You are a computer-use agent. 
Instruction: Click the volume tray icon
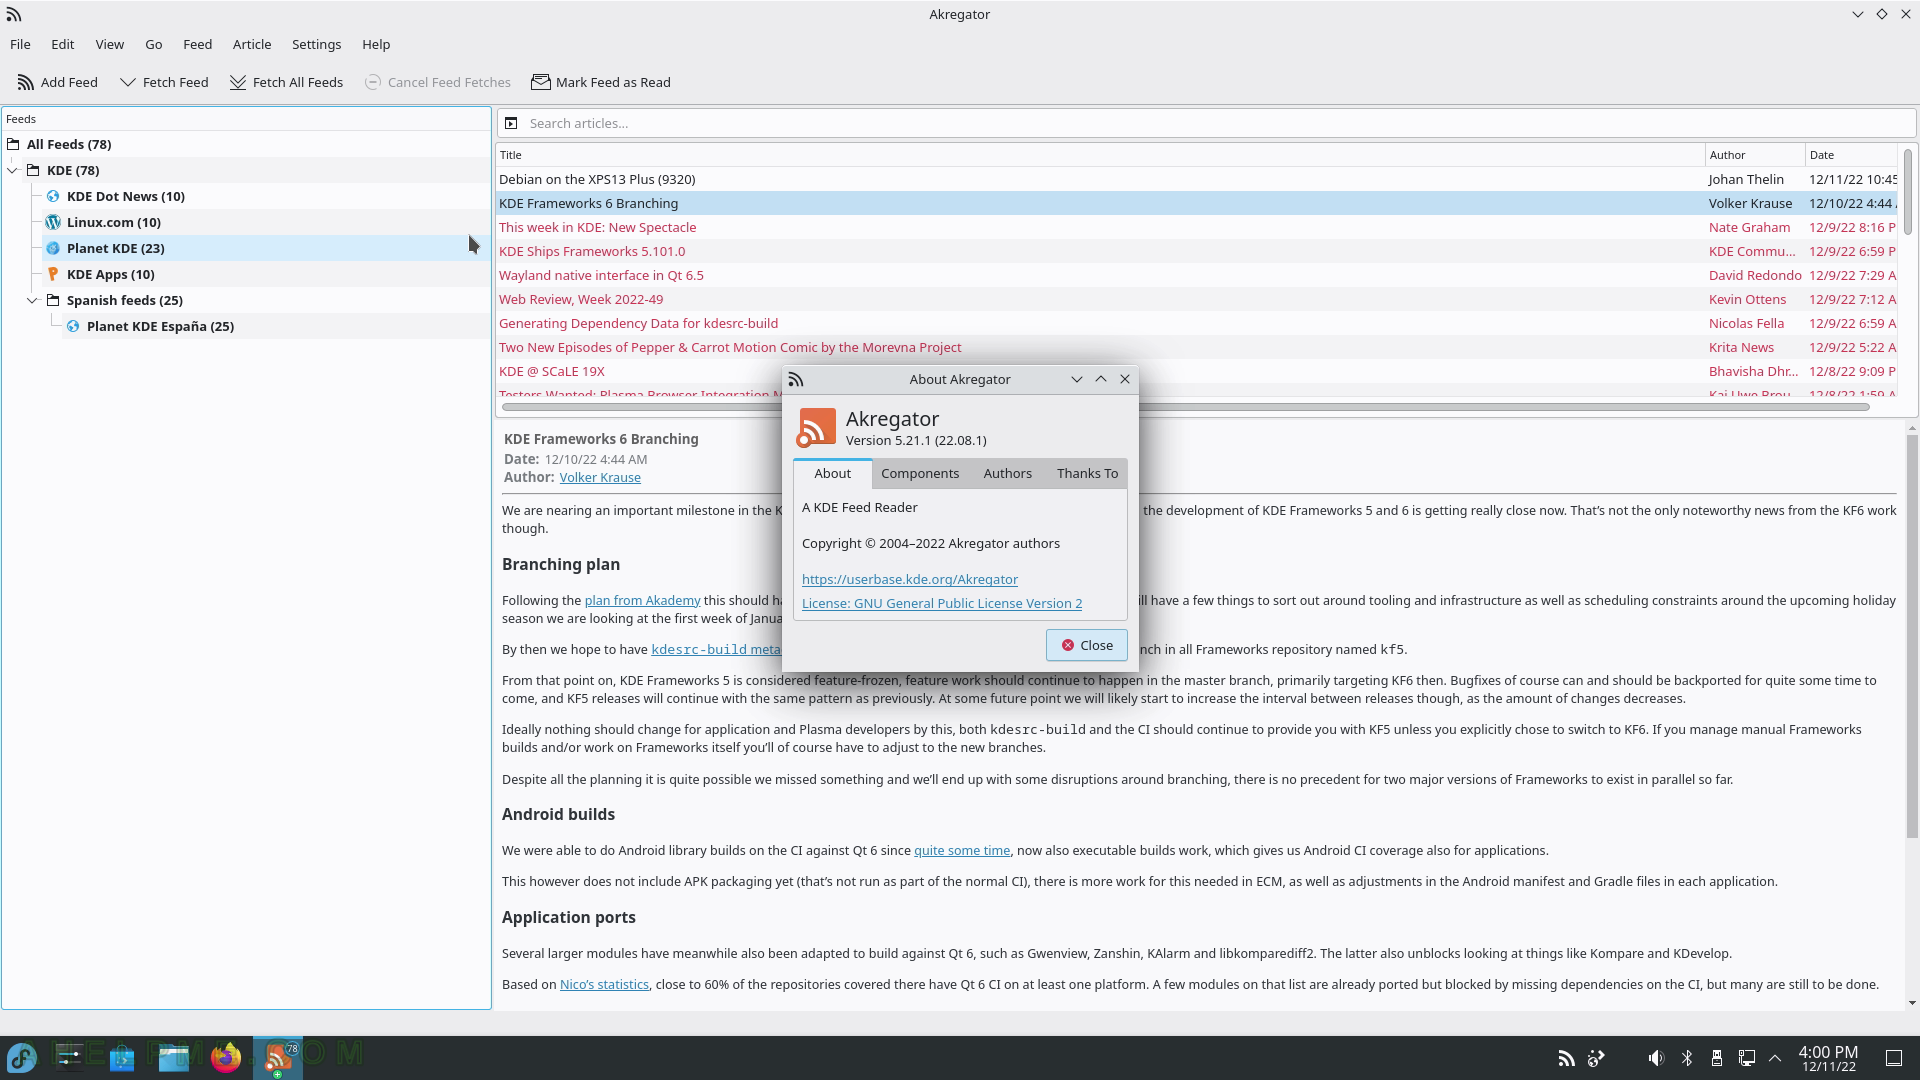click(1656, 1058)
